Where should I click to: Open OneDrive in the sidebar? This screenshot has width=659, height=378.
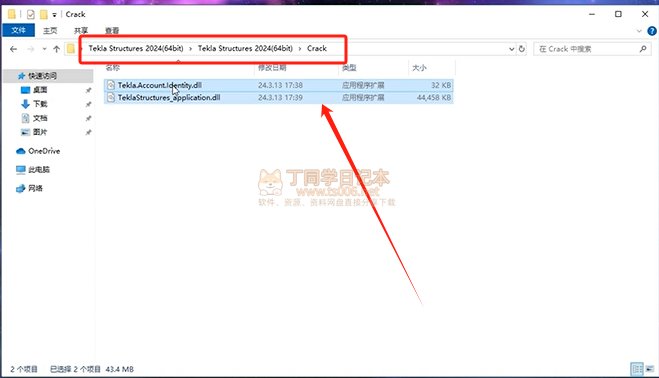coord(44,151)
